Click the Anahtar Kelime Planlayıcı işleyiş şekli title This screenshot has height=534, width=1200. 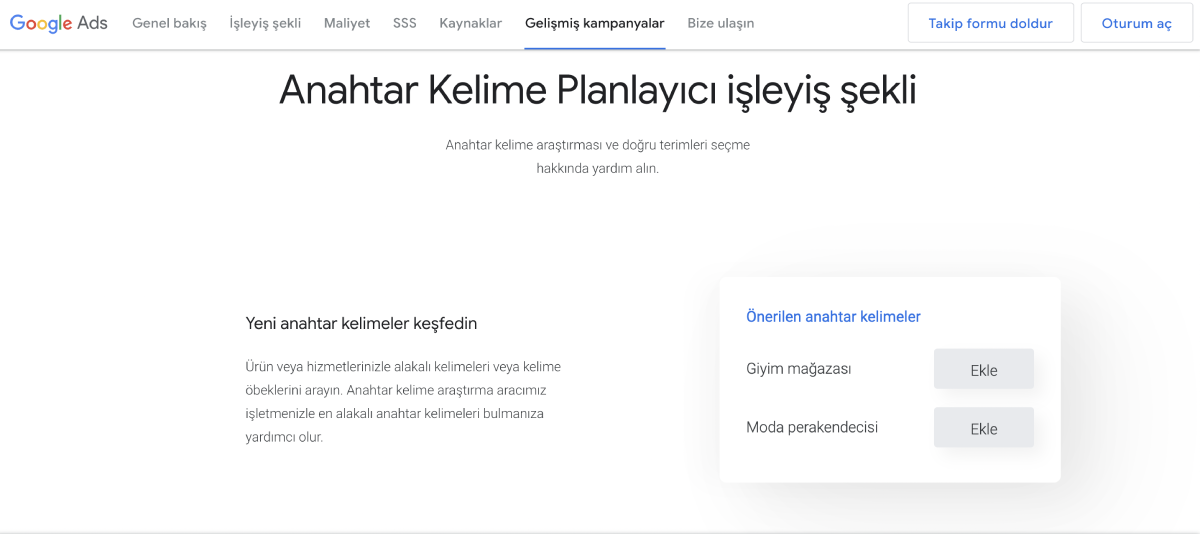(x=597, y=90)
